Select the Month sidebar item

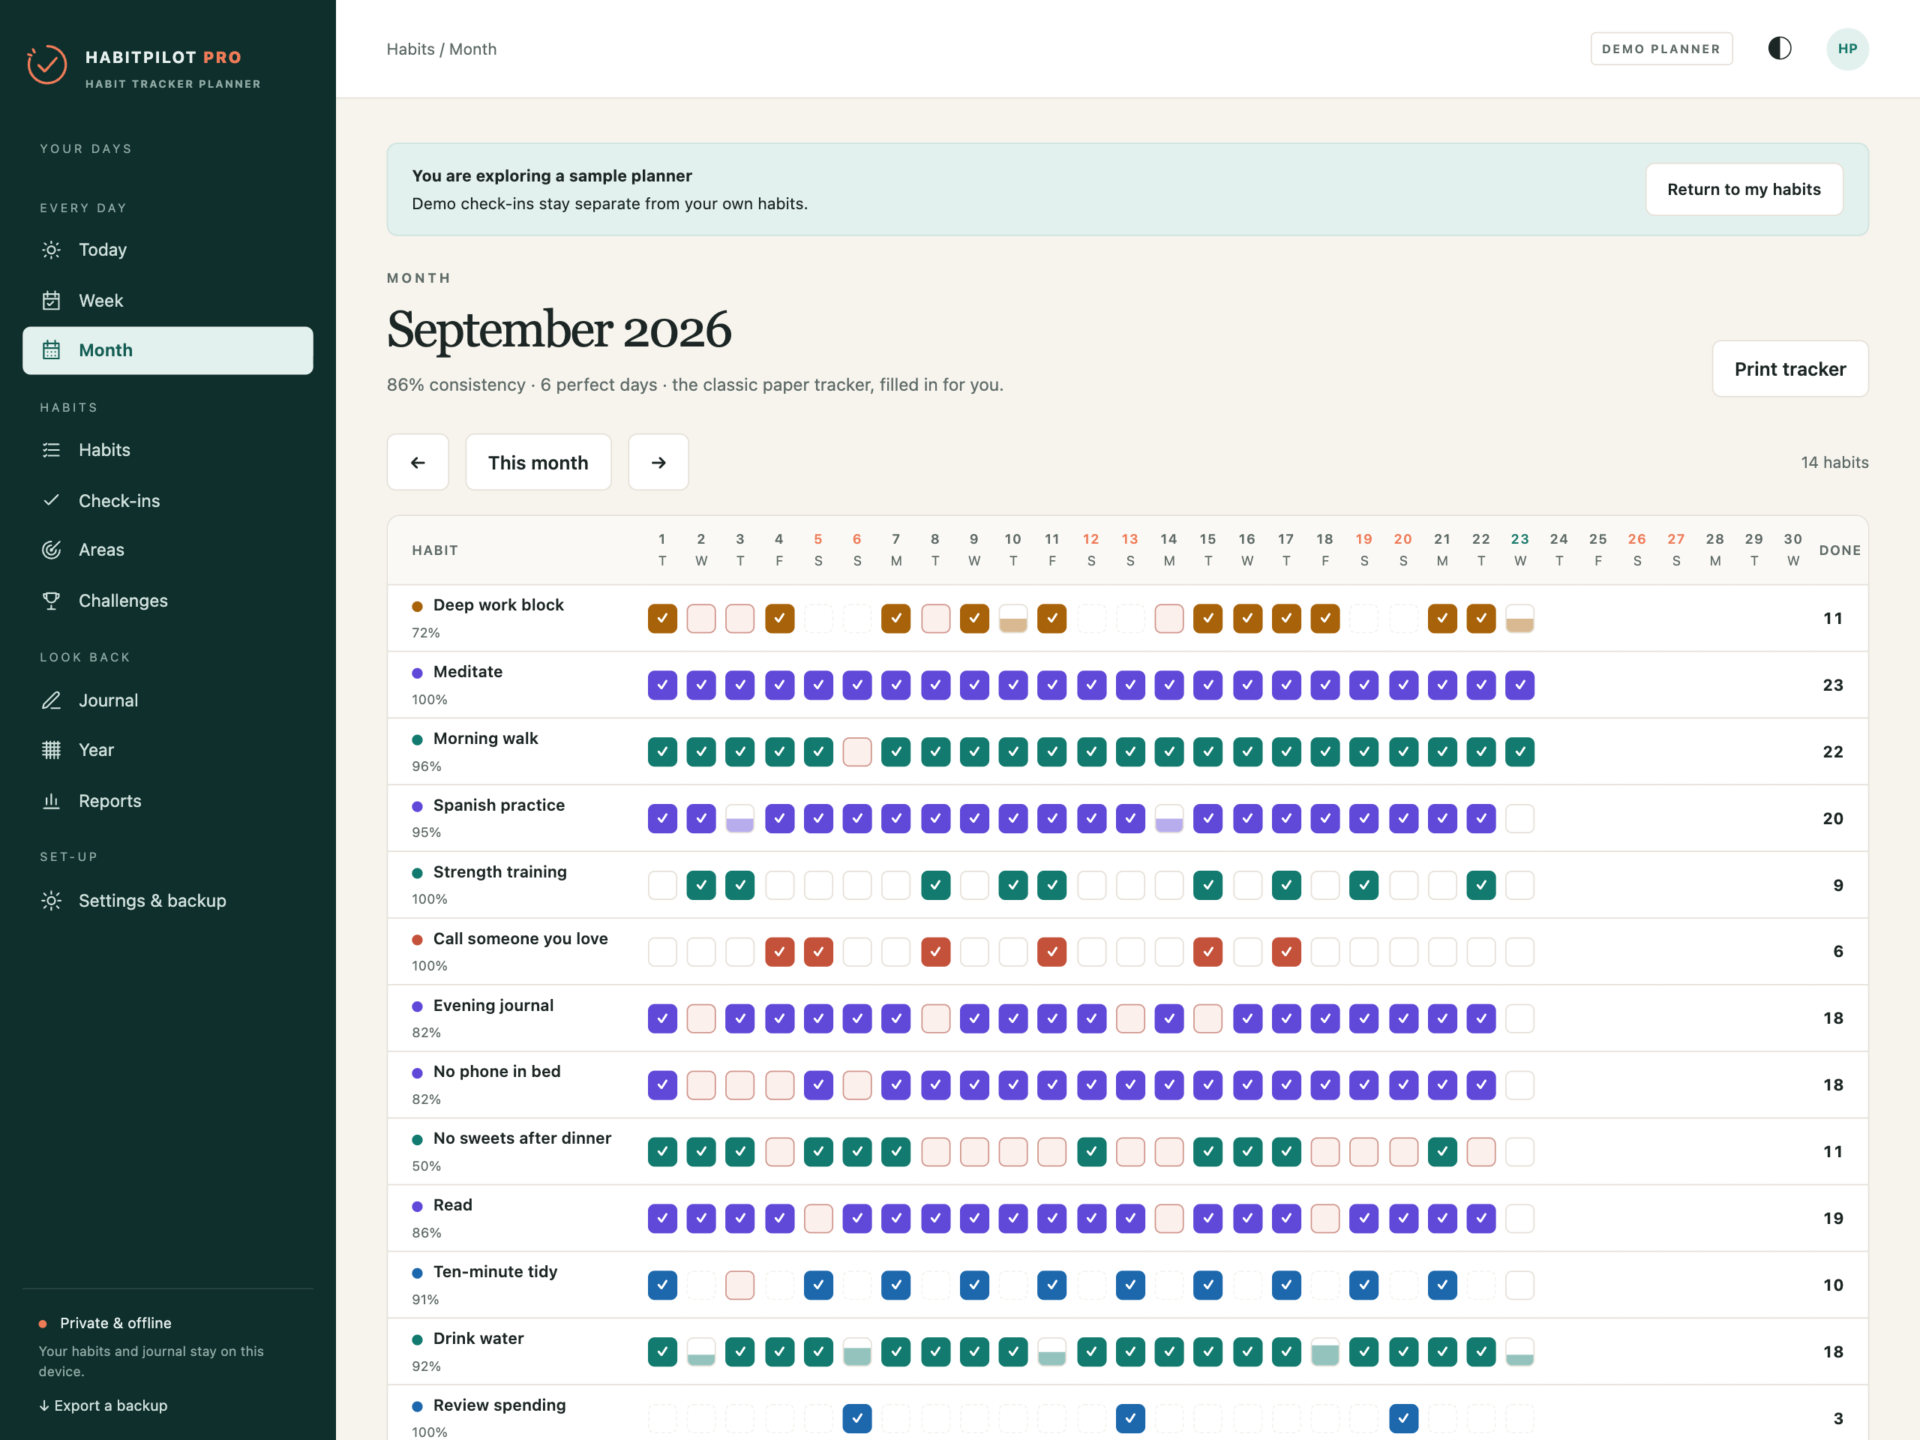click(x=168, y=350)
